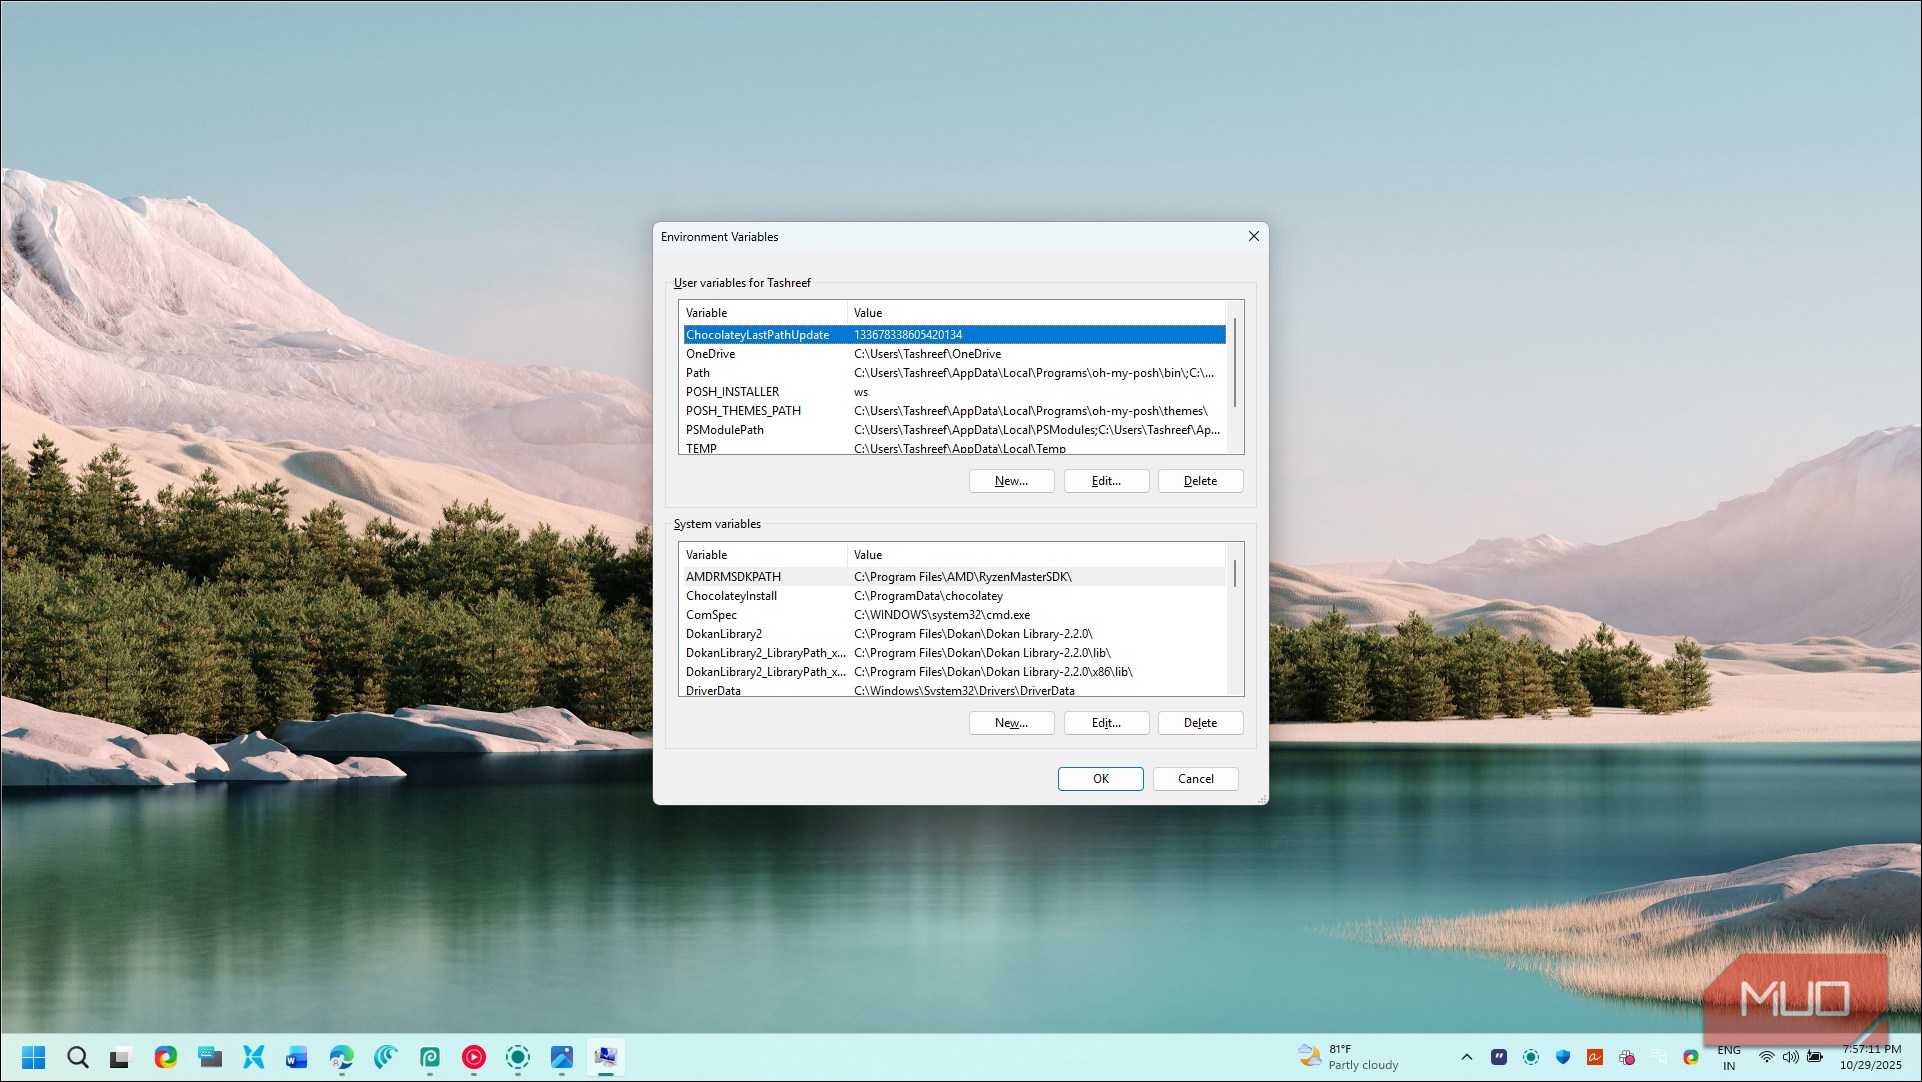
Task: Select the POSH_THEMES_PATH variable row
Action: (x=954, y=411)
